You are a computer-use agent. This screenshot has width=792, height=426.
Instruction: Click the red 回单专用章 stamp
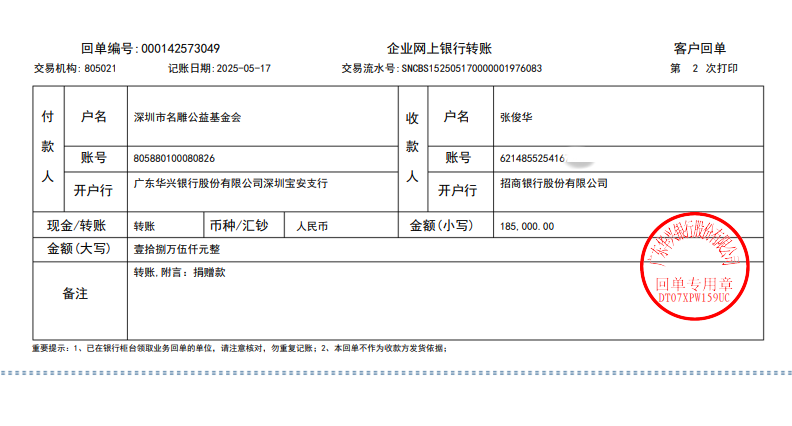(x=695, y=266)
